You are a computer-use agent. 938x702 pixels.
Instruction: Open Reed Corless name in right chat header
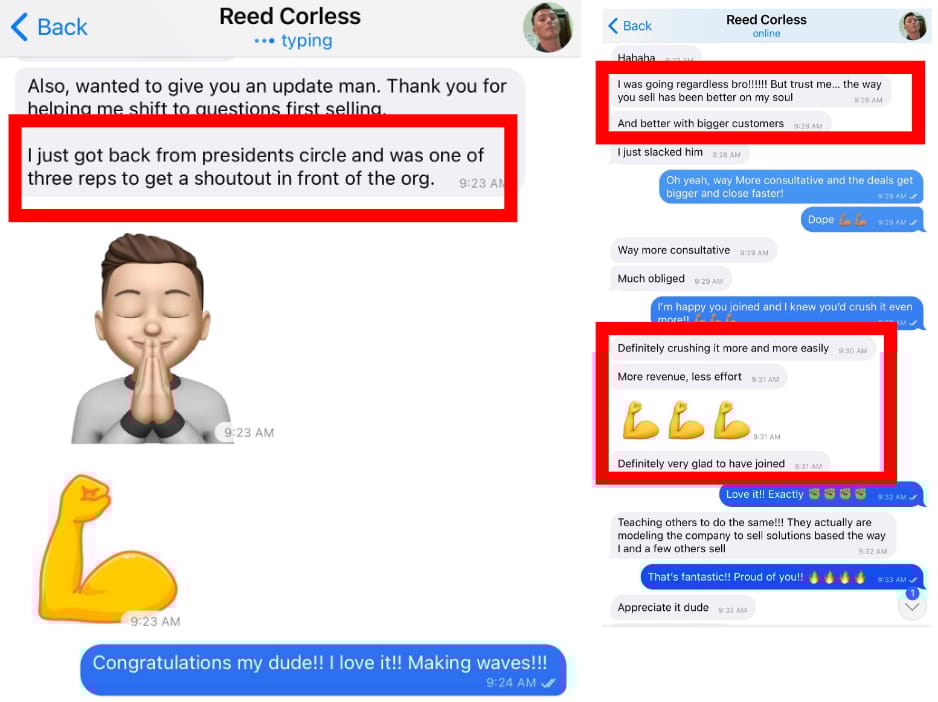click(766, 20)
